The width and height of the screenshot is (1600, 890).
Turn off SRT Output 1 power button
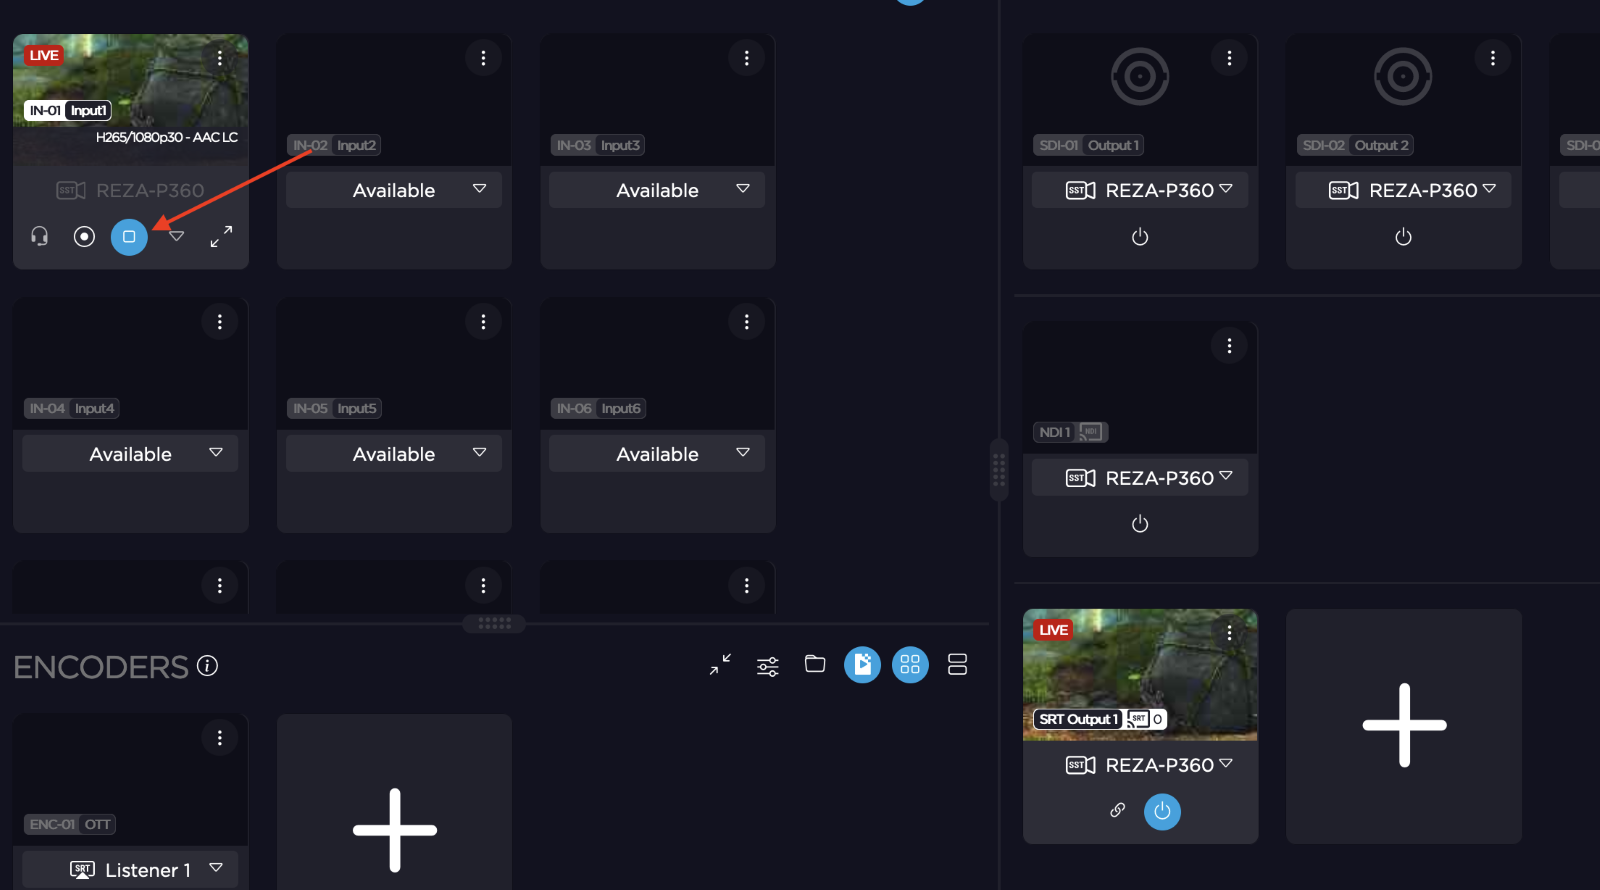pos(1162,811)
